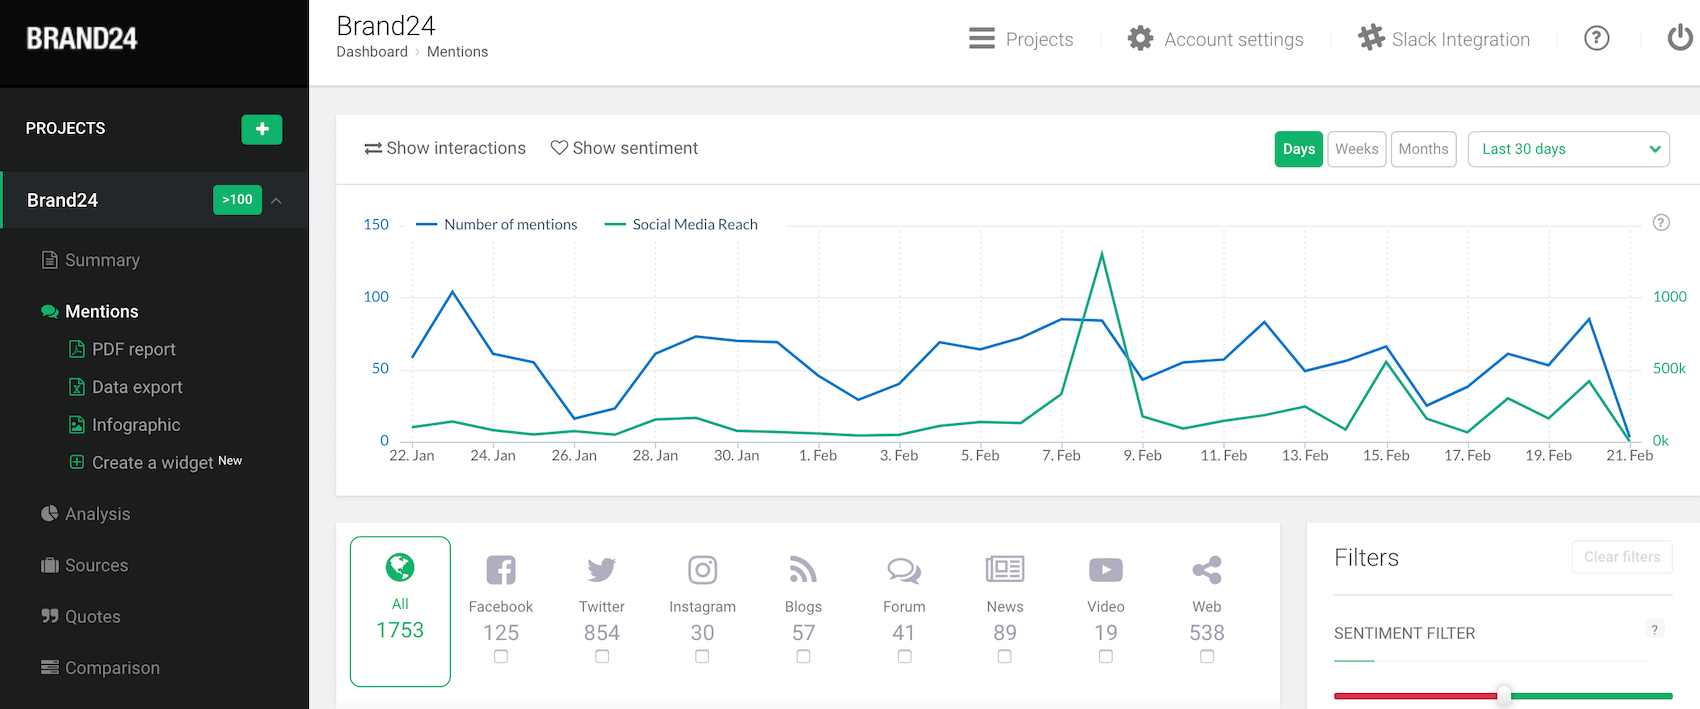Click the Projects hamburger icon

(x=982, y=39)
